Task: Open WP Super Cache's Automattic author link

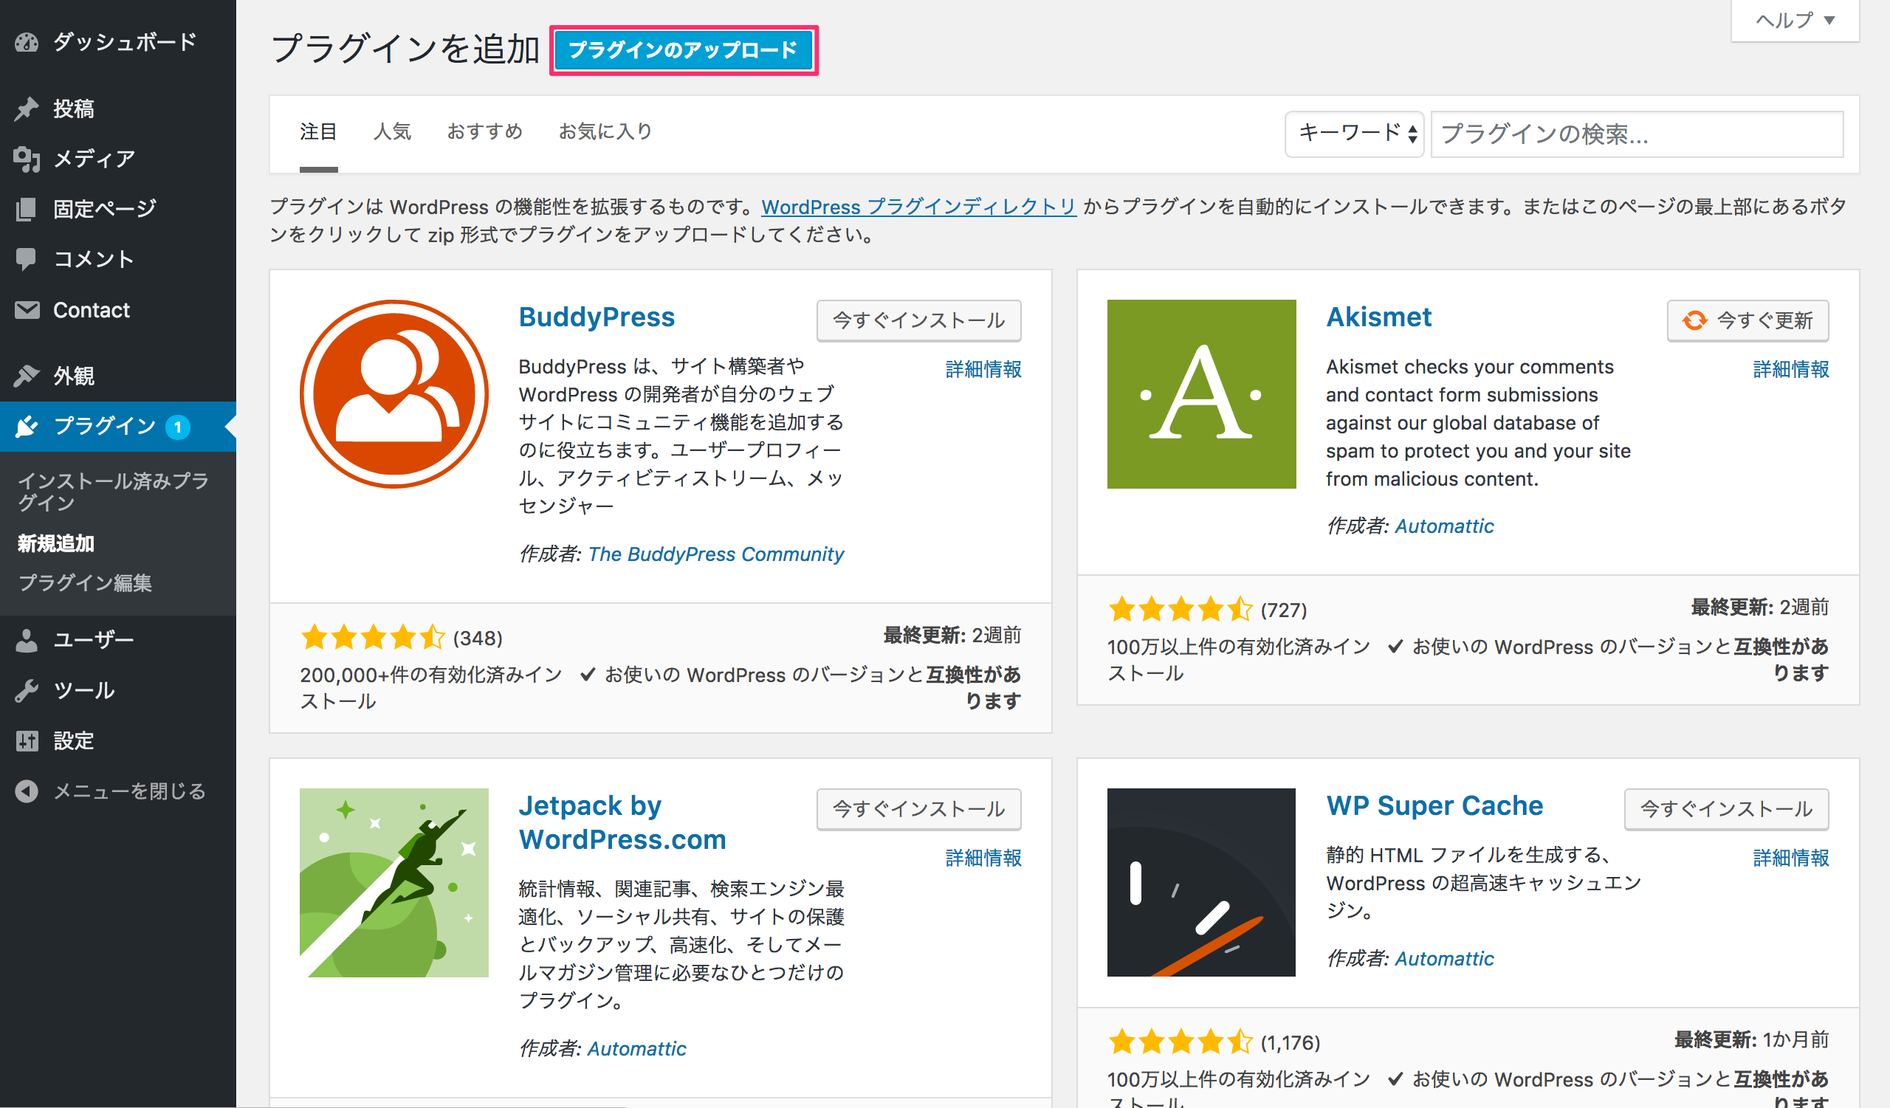Action: [1444, 958]
